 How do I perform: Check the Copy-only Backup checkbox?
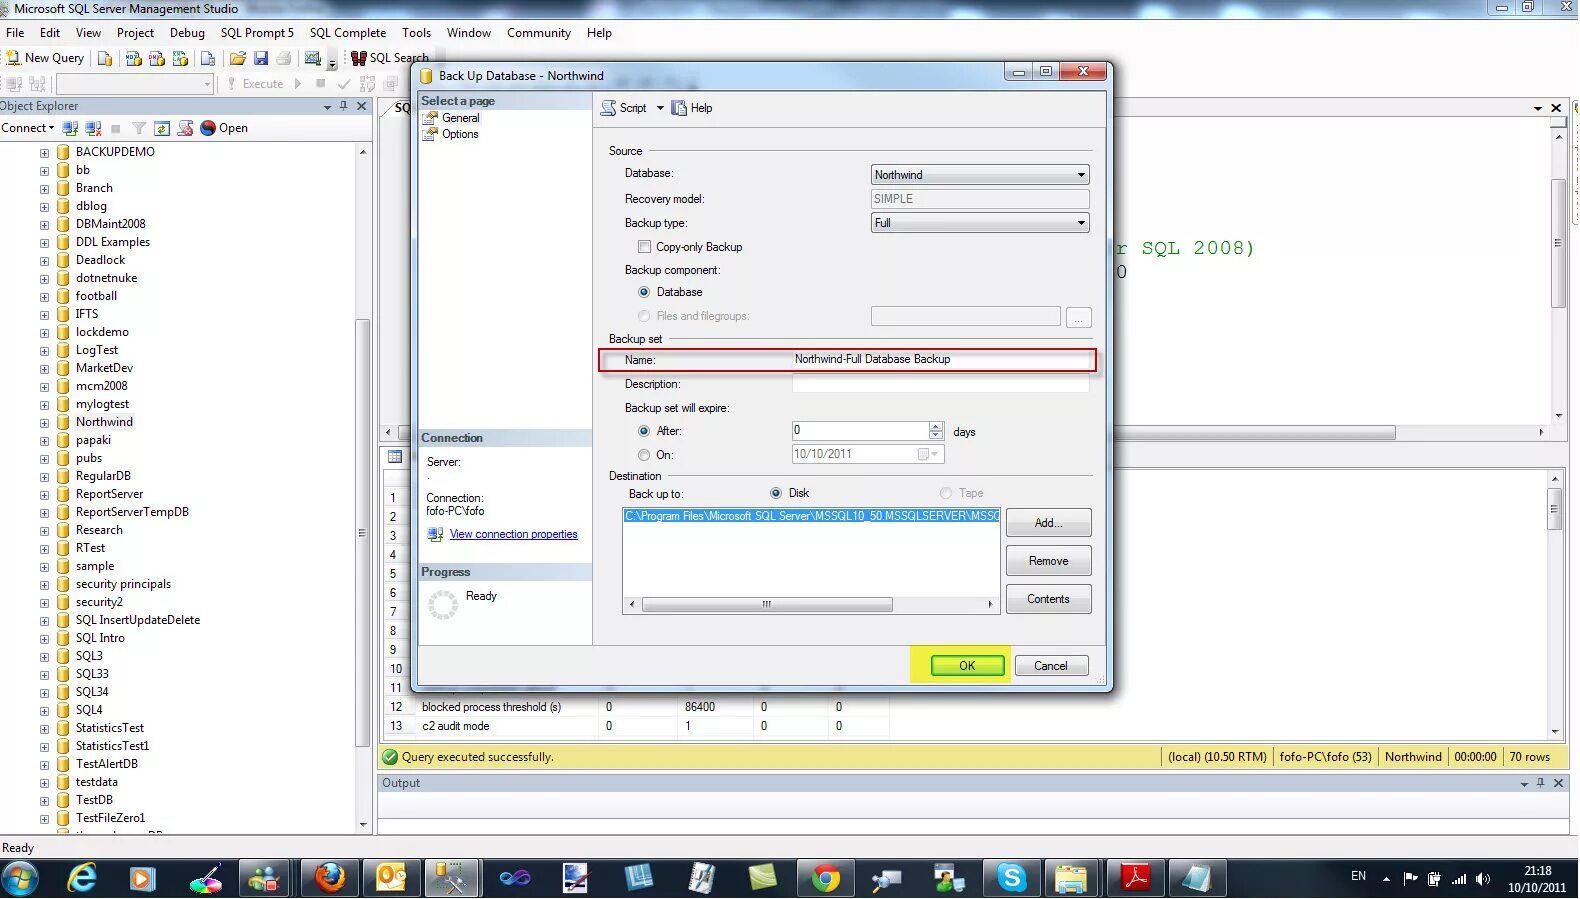[644, 246]
